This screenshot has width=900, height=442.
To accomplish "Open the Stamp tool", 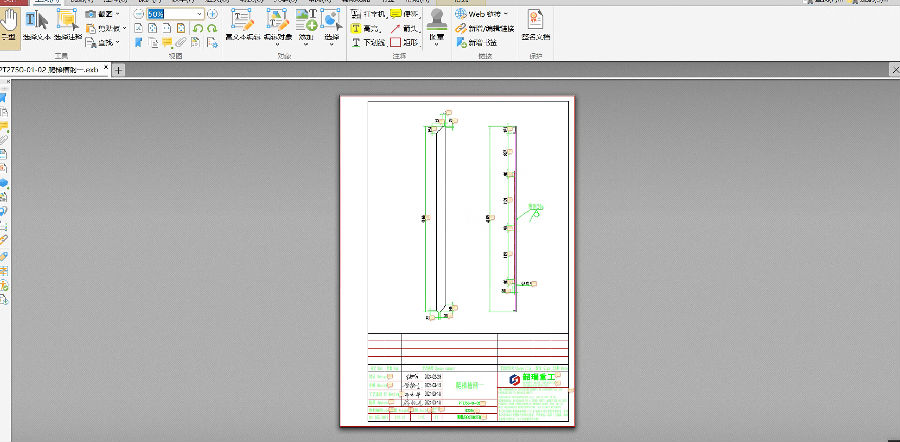I will point(436,20).
